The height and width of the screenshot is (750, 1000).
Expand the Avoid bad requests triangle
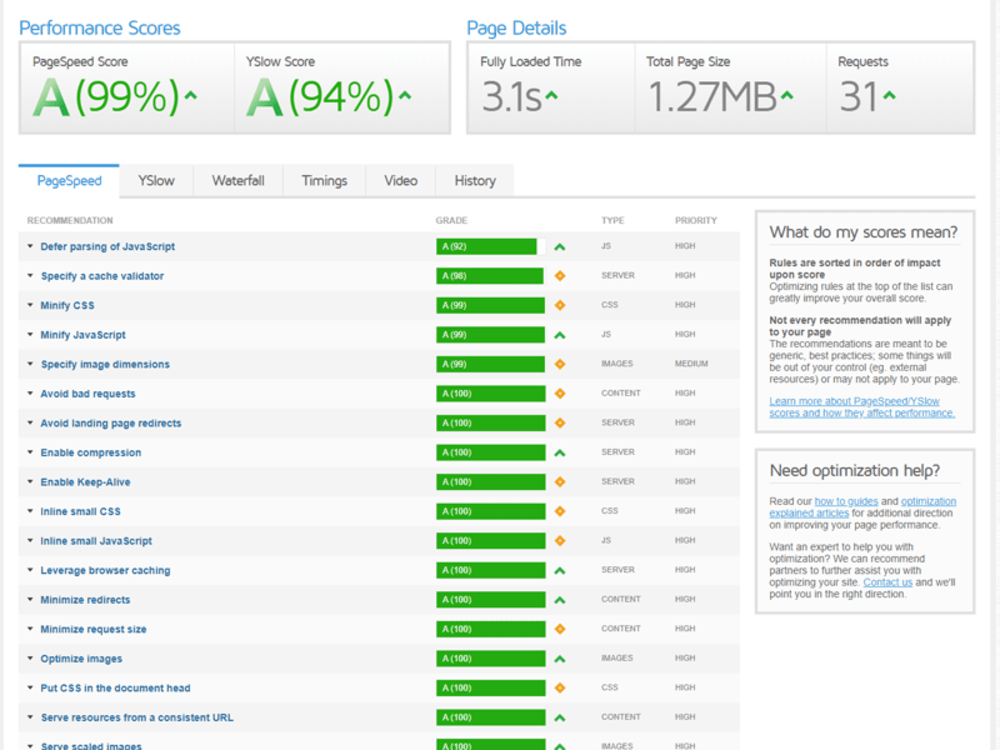point(30,393)
